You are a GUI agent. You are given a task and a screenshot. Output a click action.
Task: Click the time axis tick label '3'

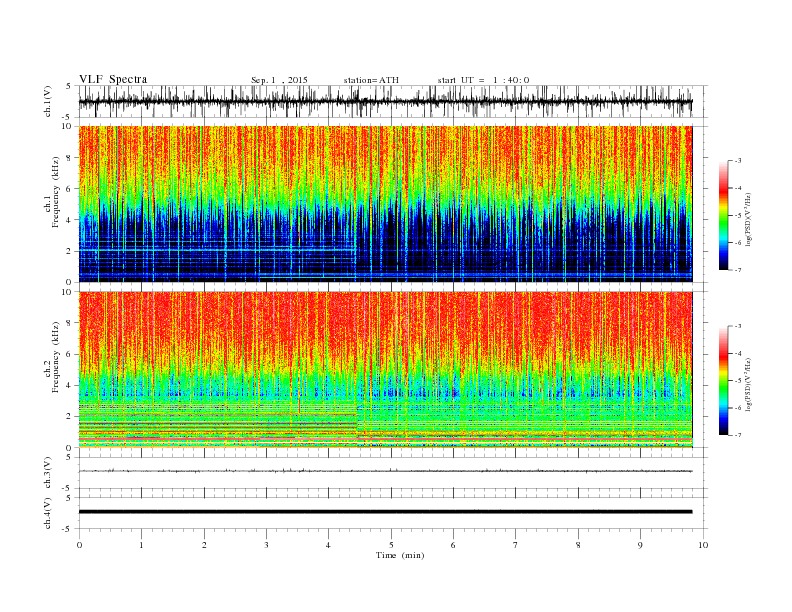(266, 545)
